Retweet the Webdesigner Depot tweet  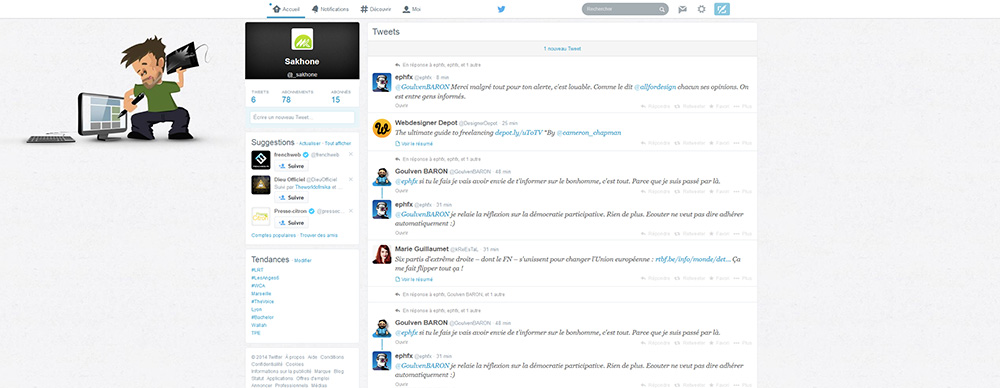[x=690, y=144]
